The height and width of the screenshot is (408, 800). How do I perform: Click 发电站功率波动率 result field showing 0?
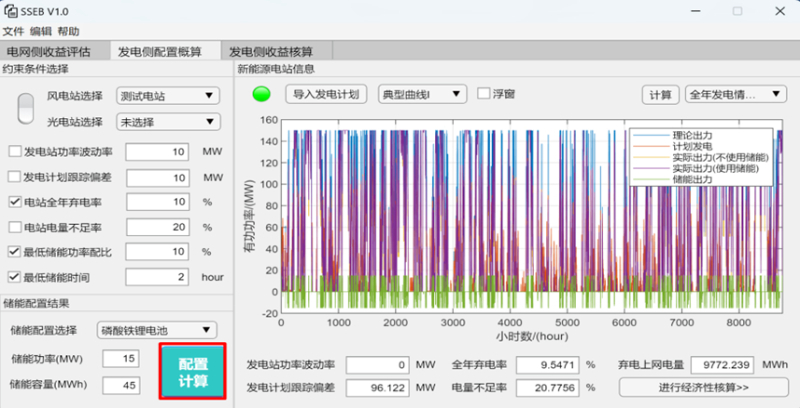point(378,365)
